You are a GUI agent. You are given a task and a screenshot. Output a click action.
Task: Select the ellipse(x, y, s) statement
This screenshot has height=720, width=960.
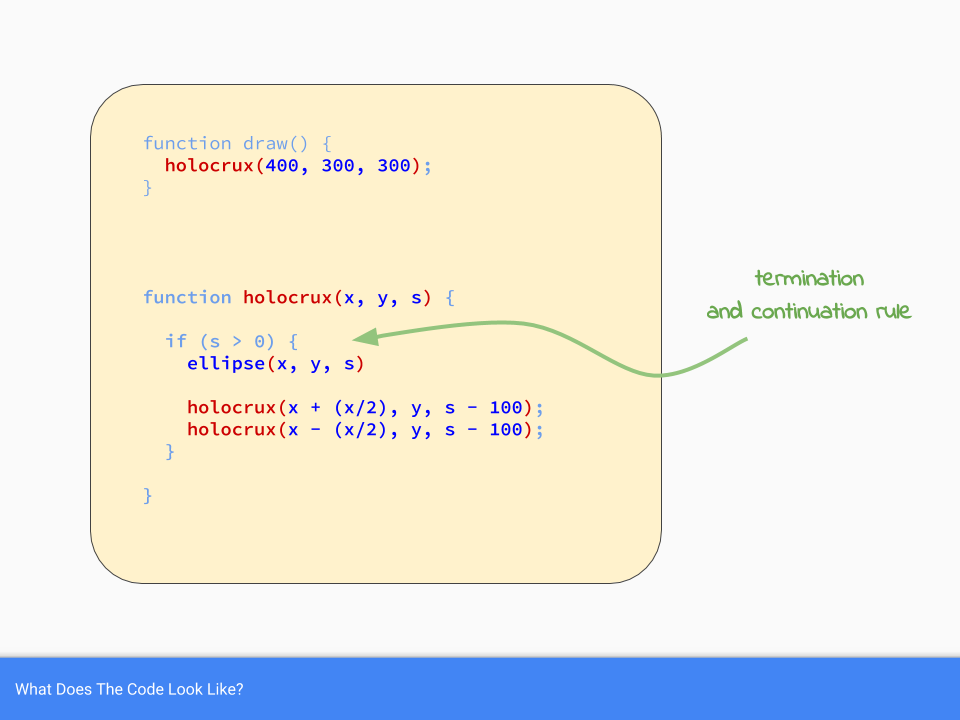(x=275, y=364)
